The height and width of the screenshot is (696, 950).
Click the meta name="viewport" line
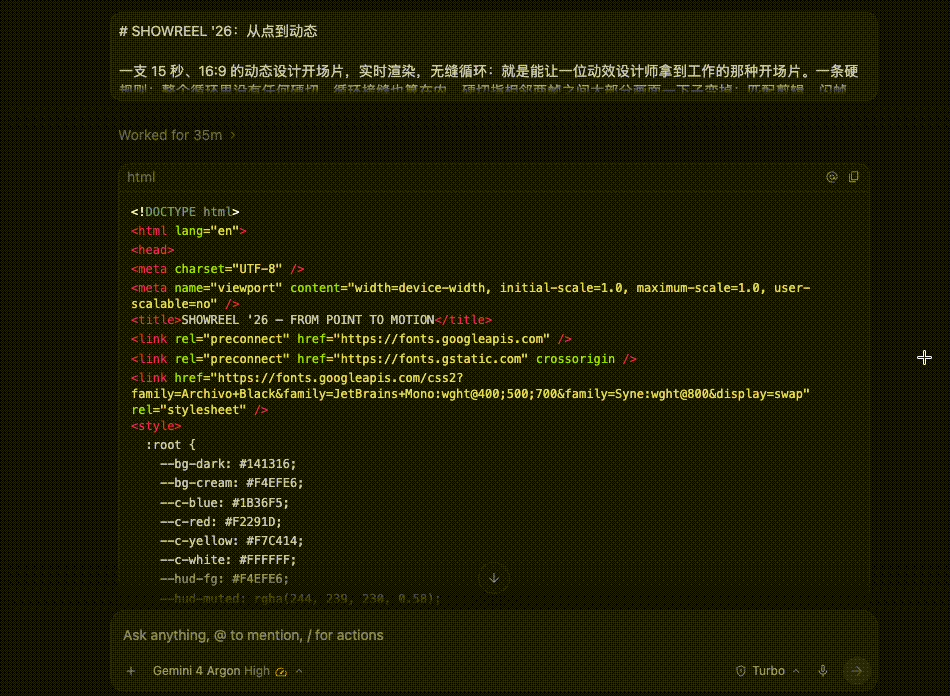pos(471,296)
